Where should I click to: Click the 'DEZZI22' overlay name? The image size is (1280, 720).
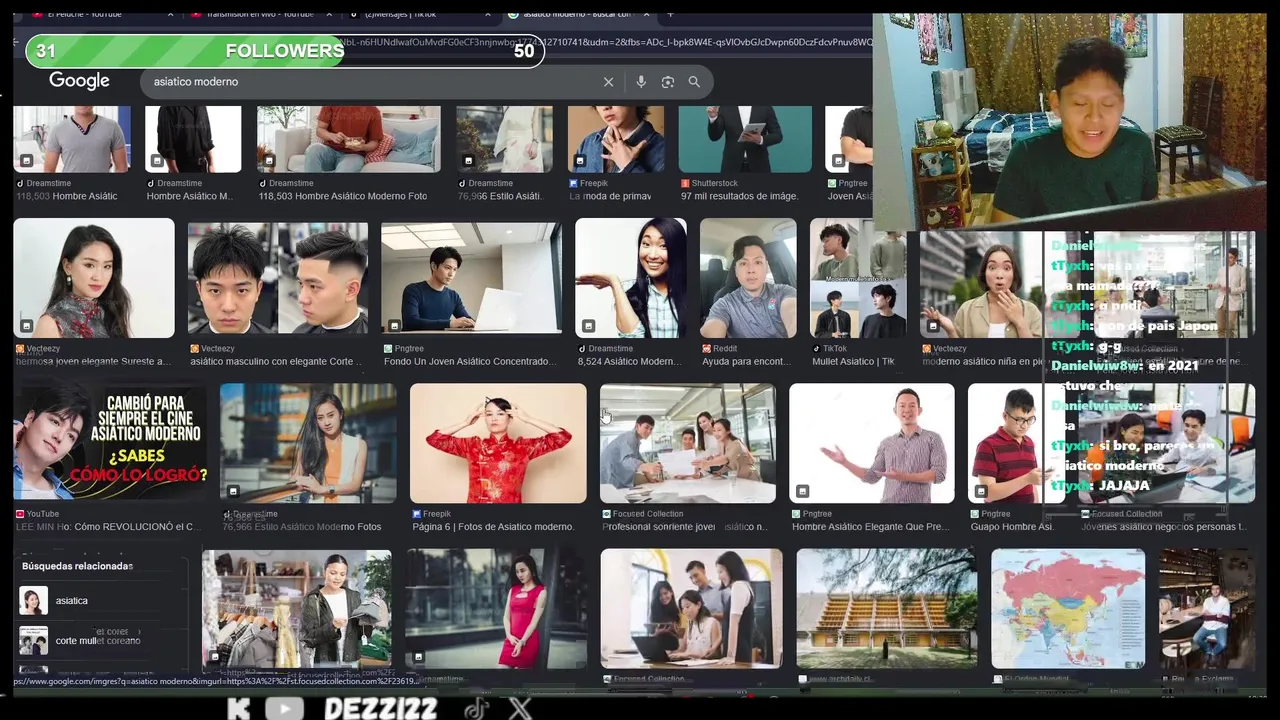[381, 709]
